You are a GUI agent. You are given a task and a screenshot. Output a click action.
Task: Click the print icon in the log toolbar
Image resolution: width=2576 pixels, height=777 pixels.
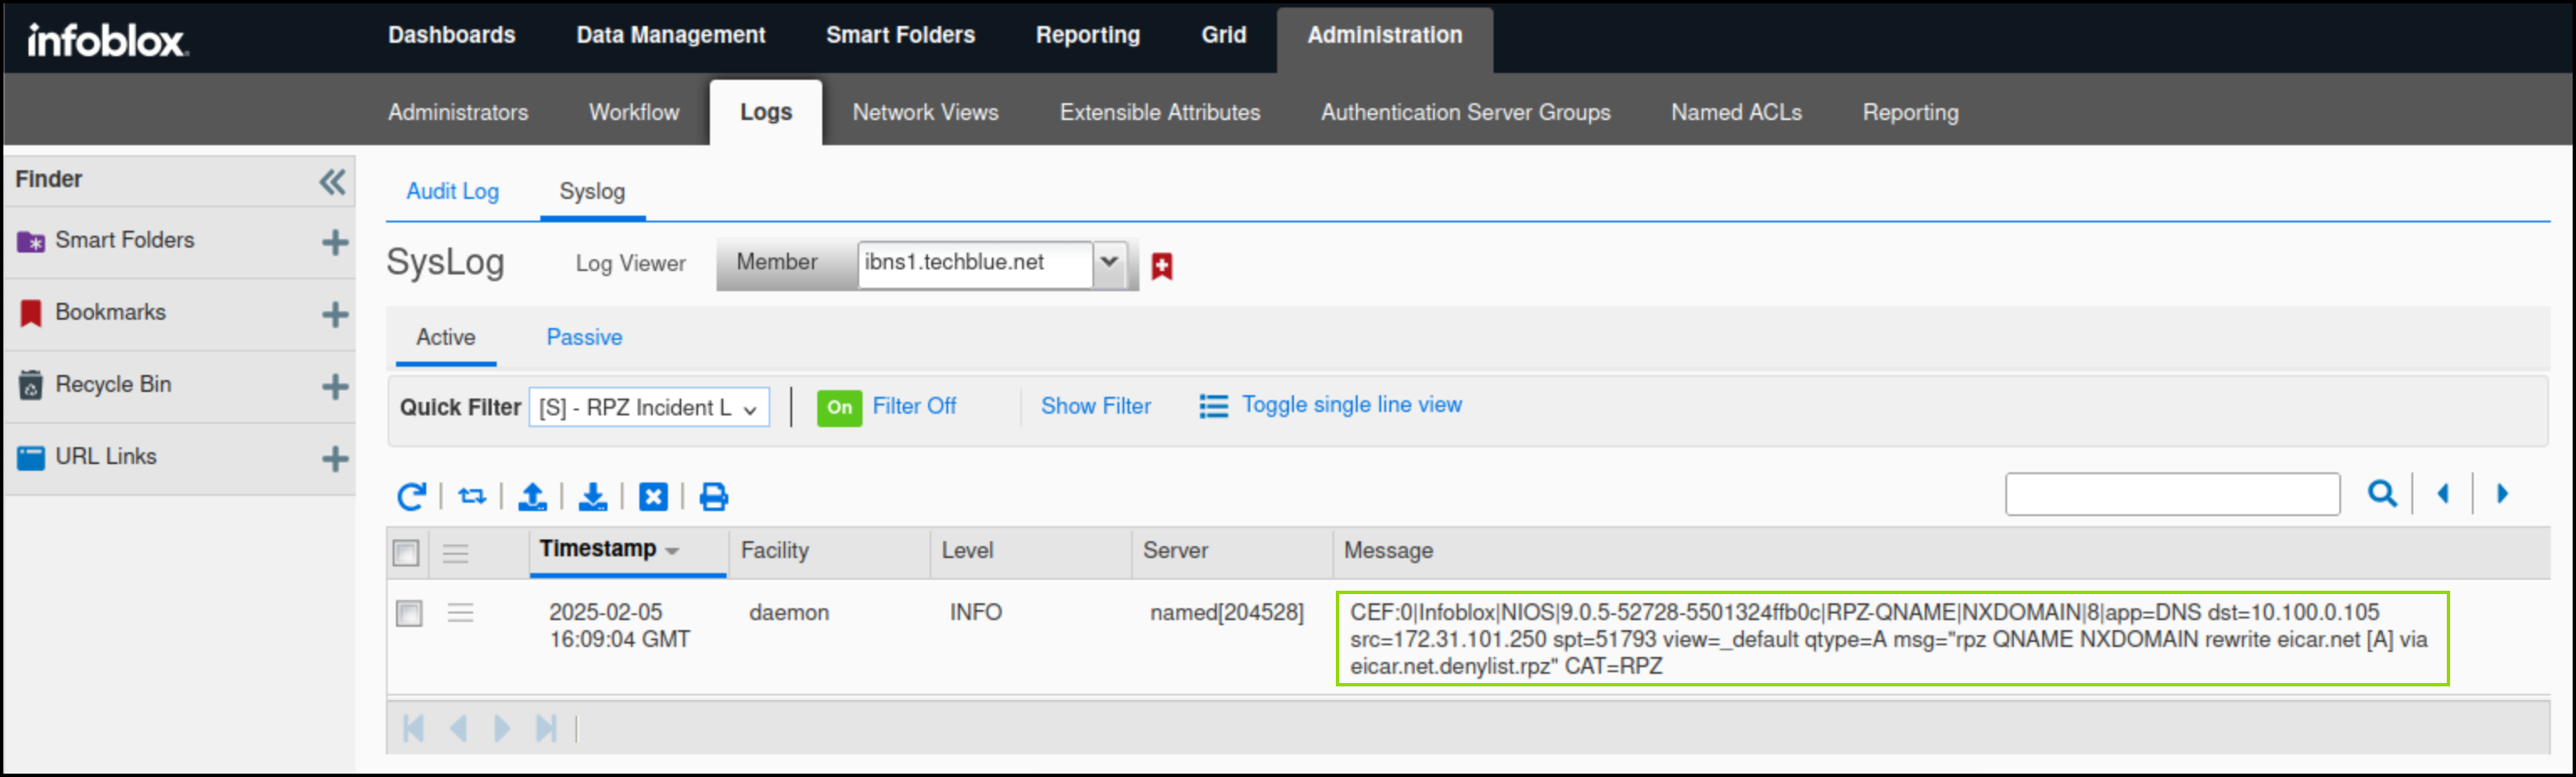point(713,496)
